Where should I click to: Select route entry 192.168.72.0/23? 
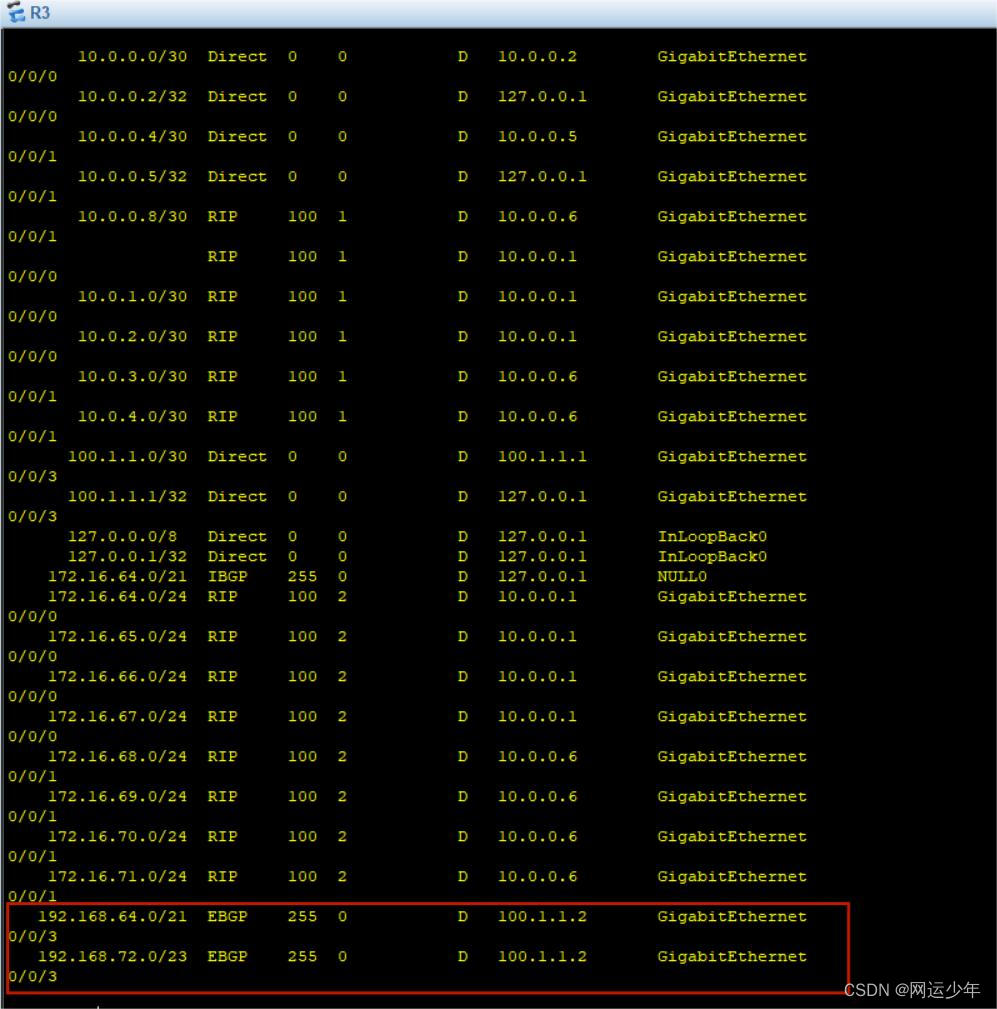click(113, 956)
